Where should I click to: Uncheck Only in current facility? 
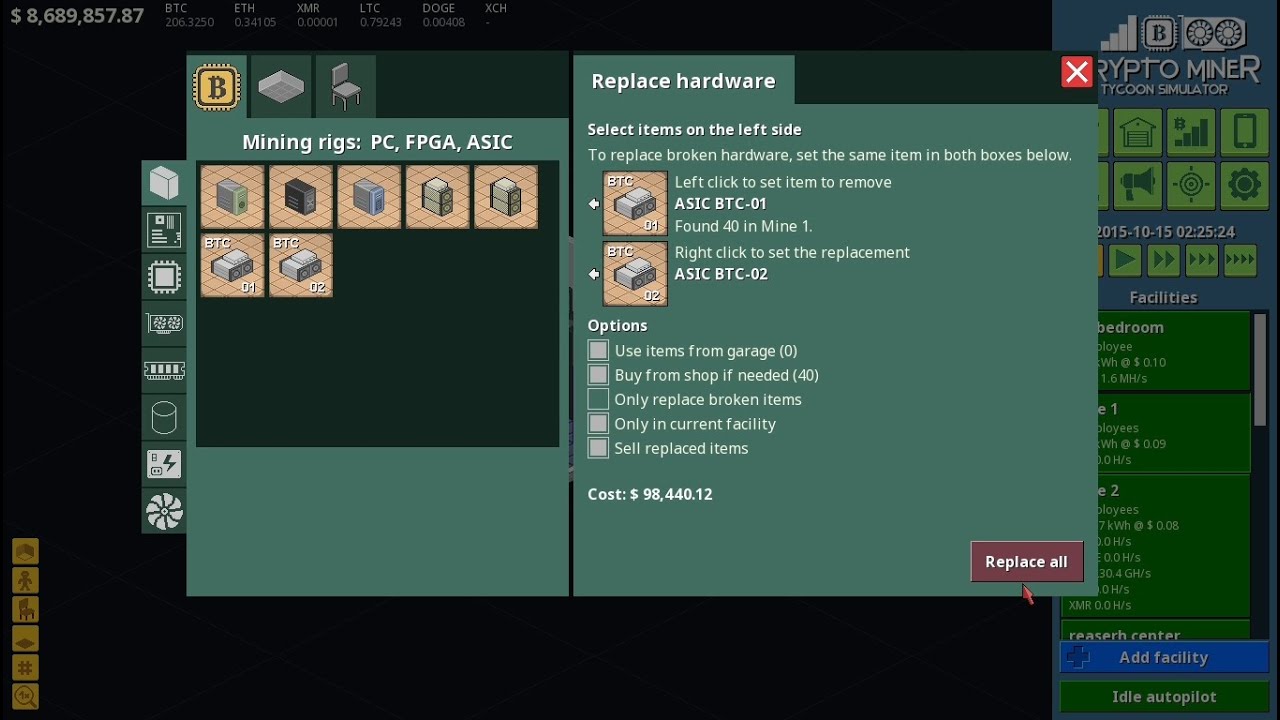[x=598, y=424]
